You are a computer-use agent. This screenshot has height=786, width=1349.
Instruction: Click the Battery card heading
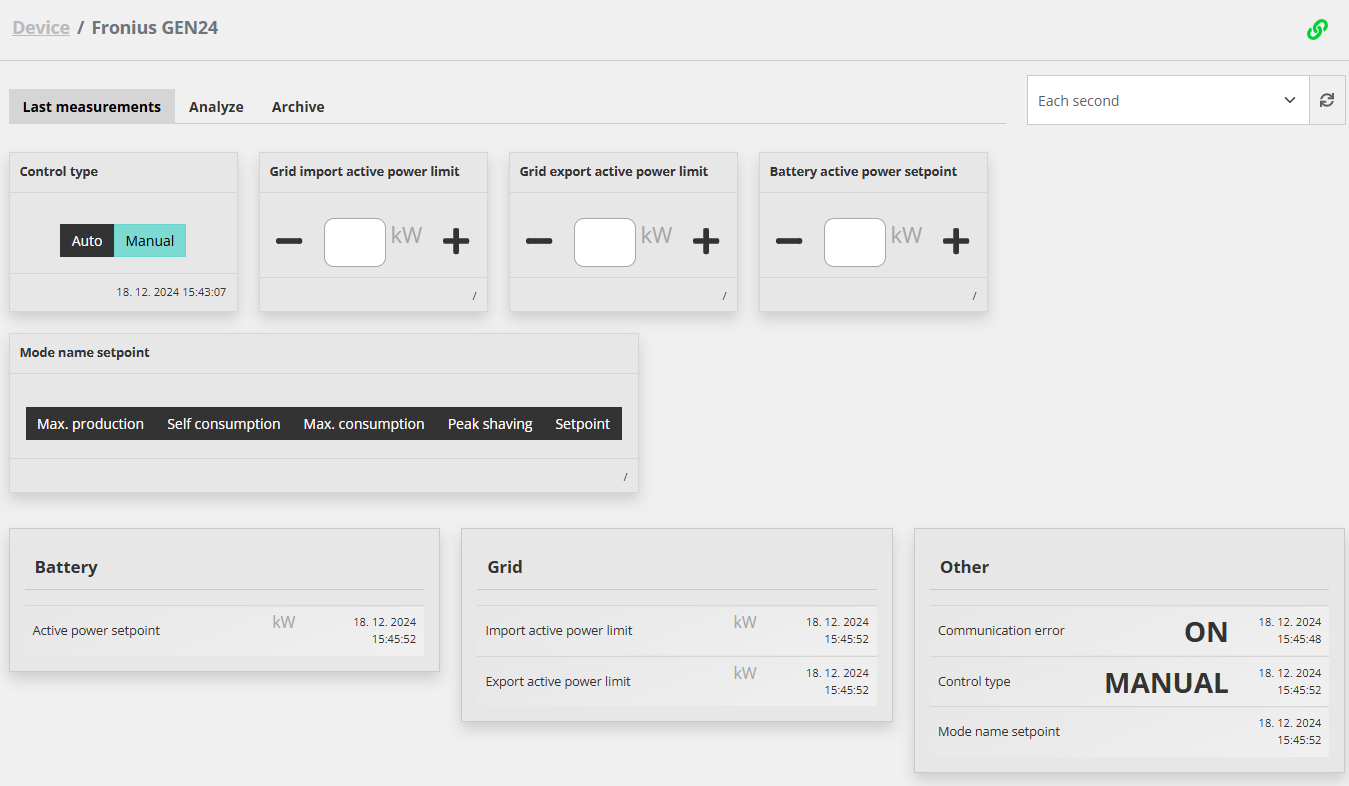tap(66, 567)
